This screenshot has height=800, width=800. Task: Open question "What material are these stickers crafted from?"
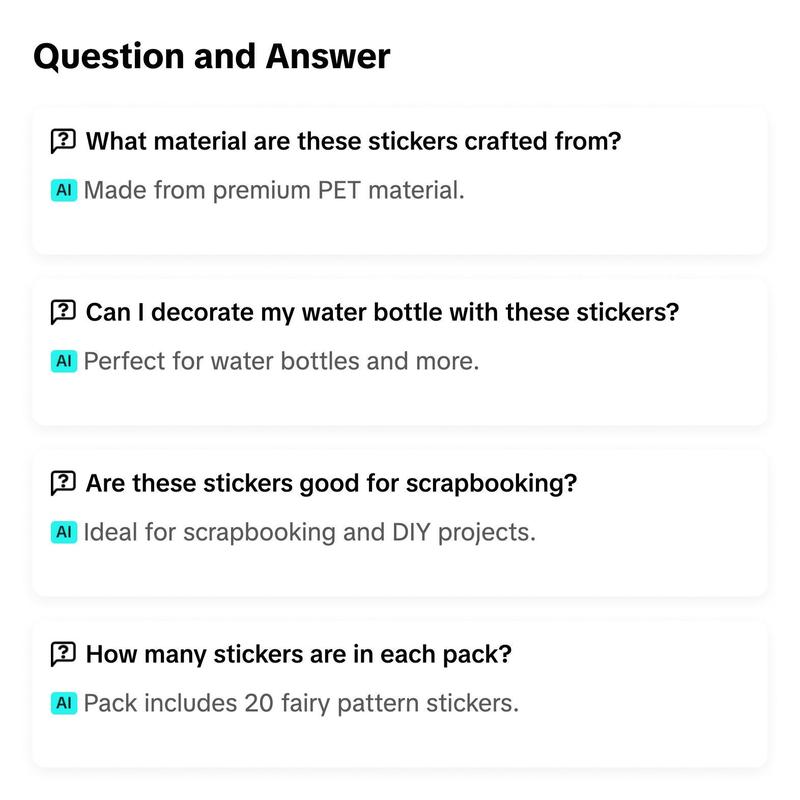click(x=354, y=141)
